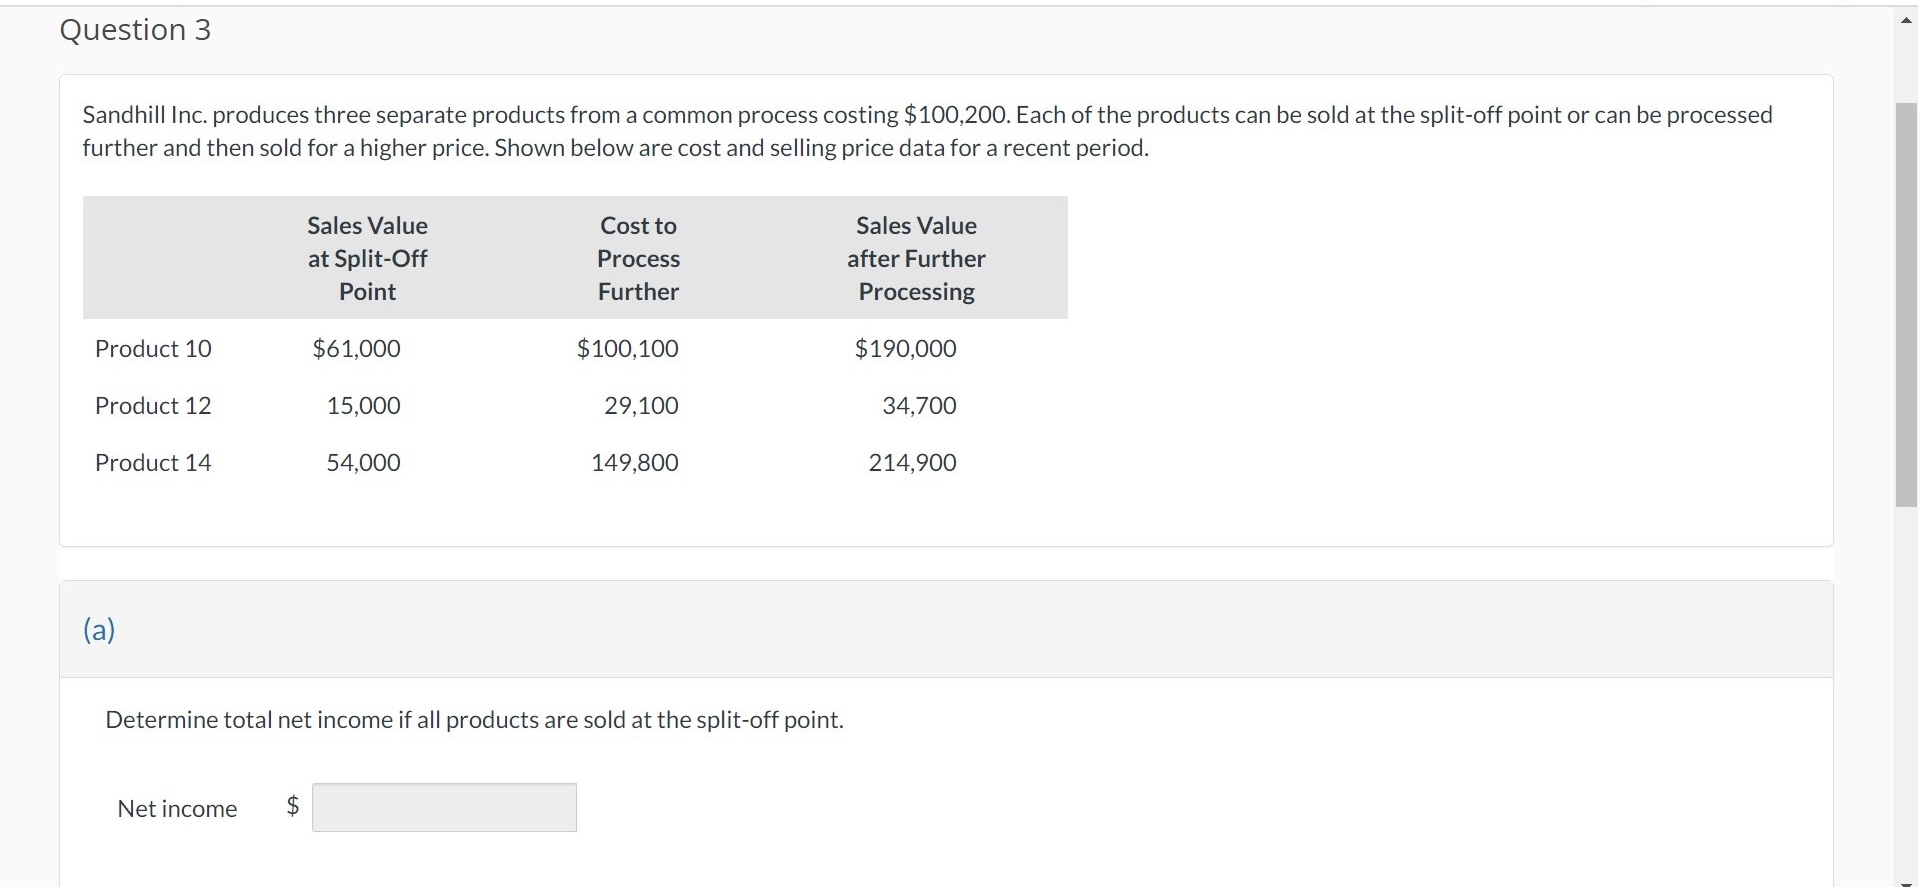Click the Cost to Process Further header
Screen dimensions: 1918x887
638,259
